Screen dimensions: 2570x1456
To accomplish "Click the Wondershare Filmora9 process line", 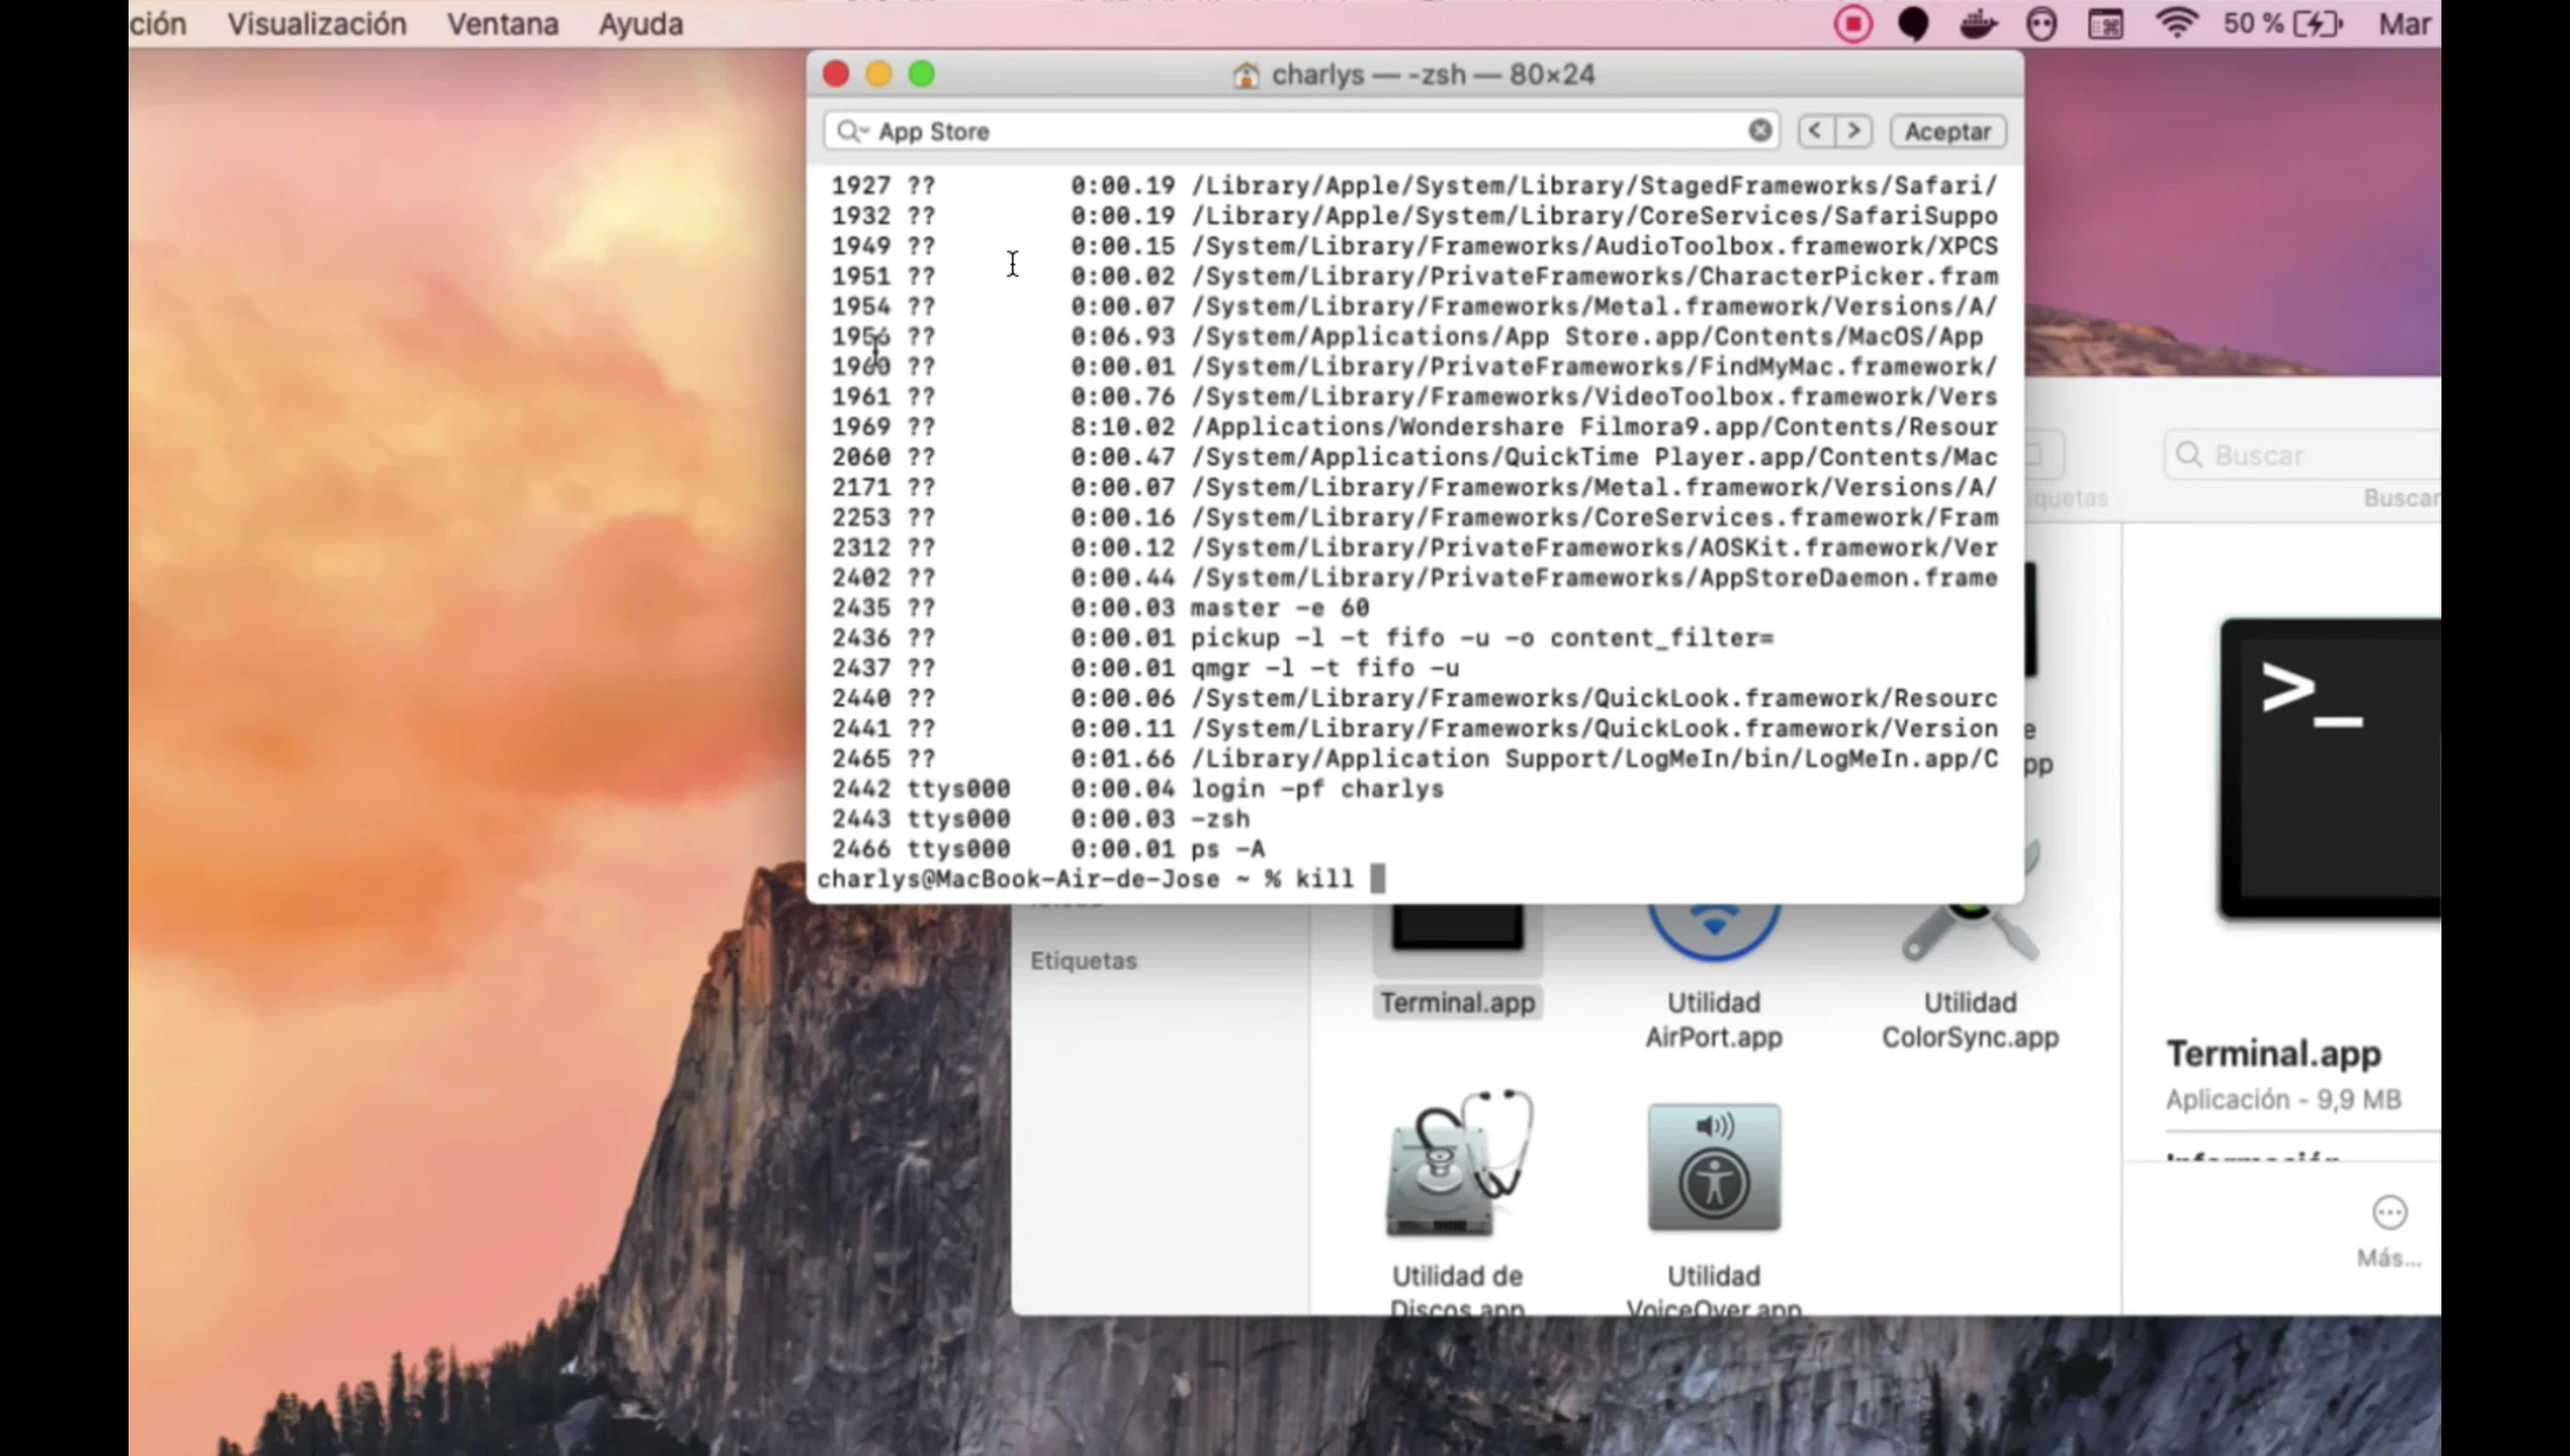I will 1414,427.
